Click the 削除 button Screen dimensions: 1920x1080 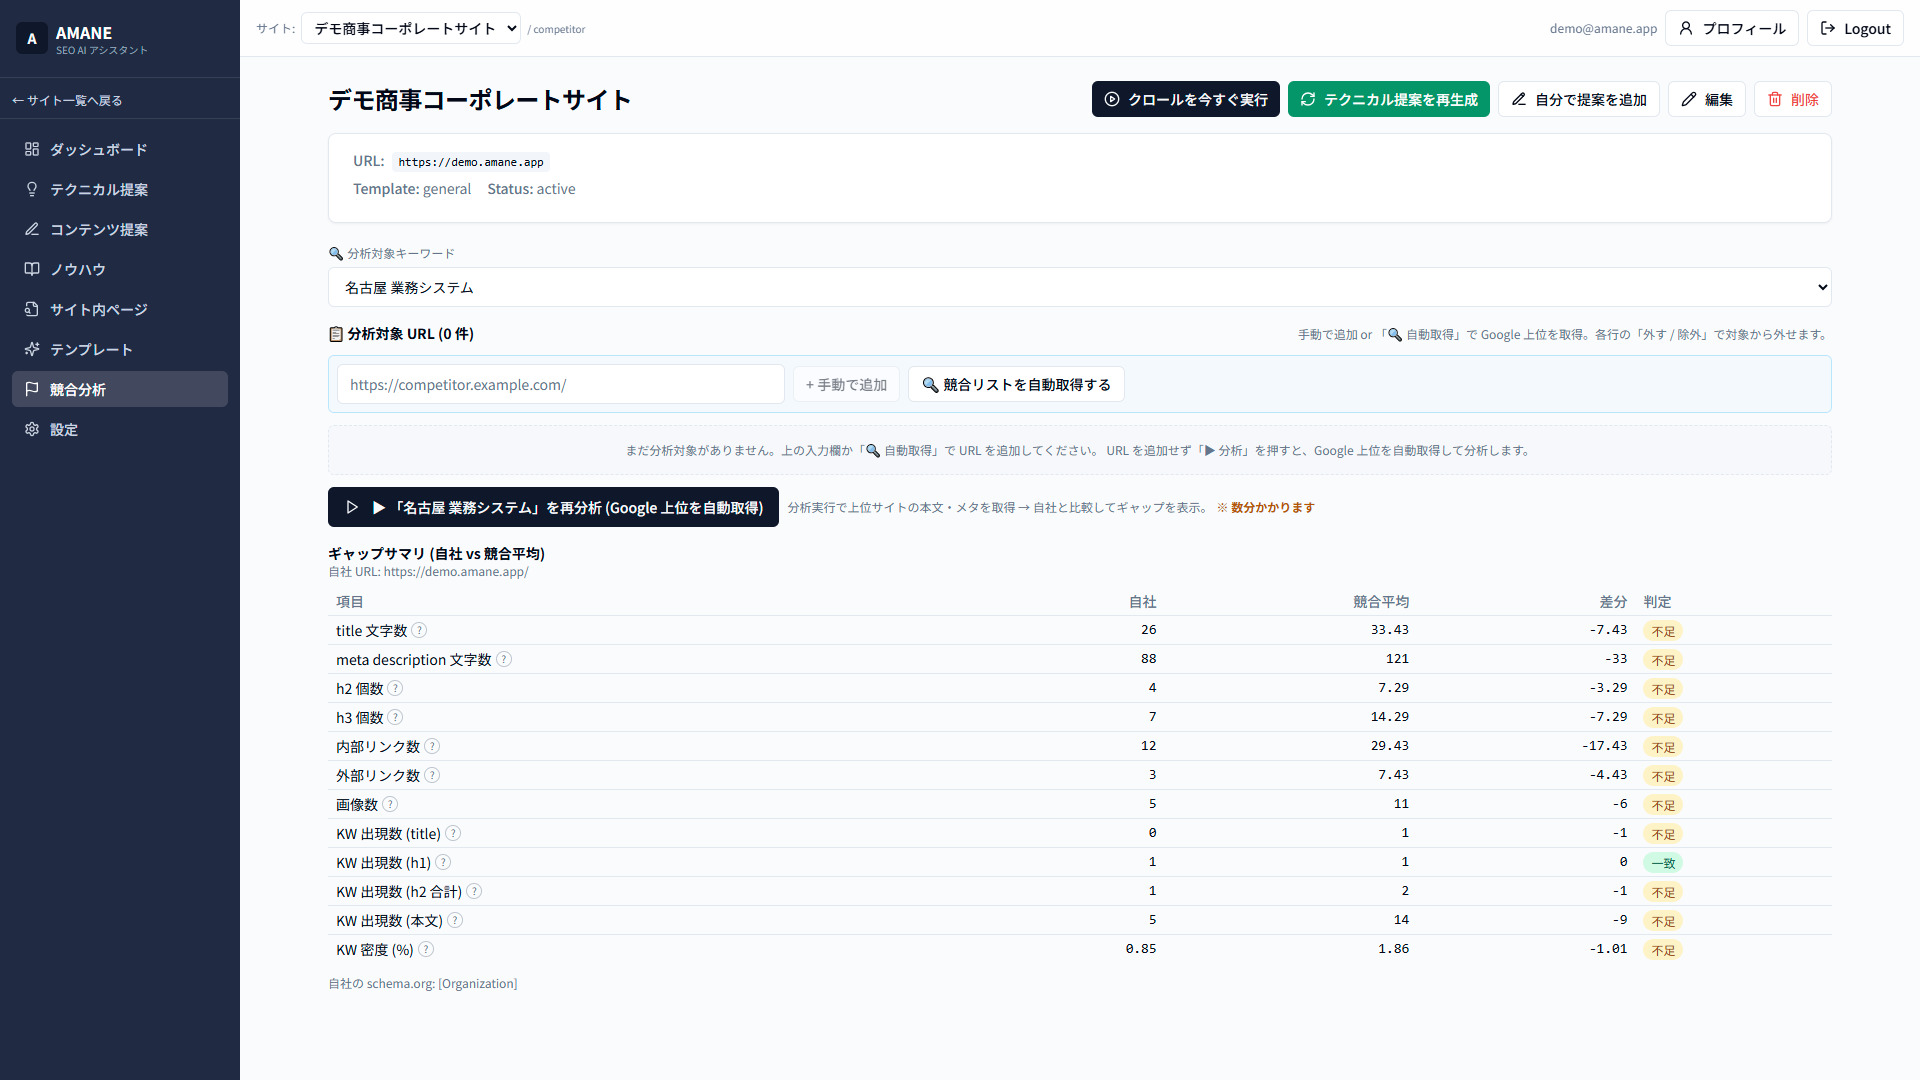pyautogui.click(x=1793, y=99)
